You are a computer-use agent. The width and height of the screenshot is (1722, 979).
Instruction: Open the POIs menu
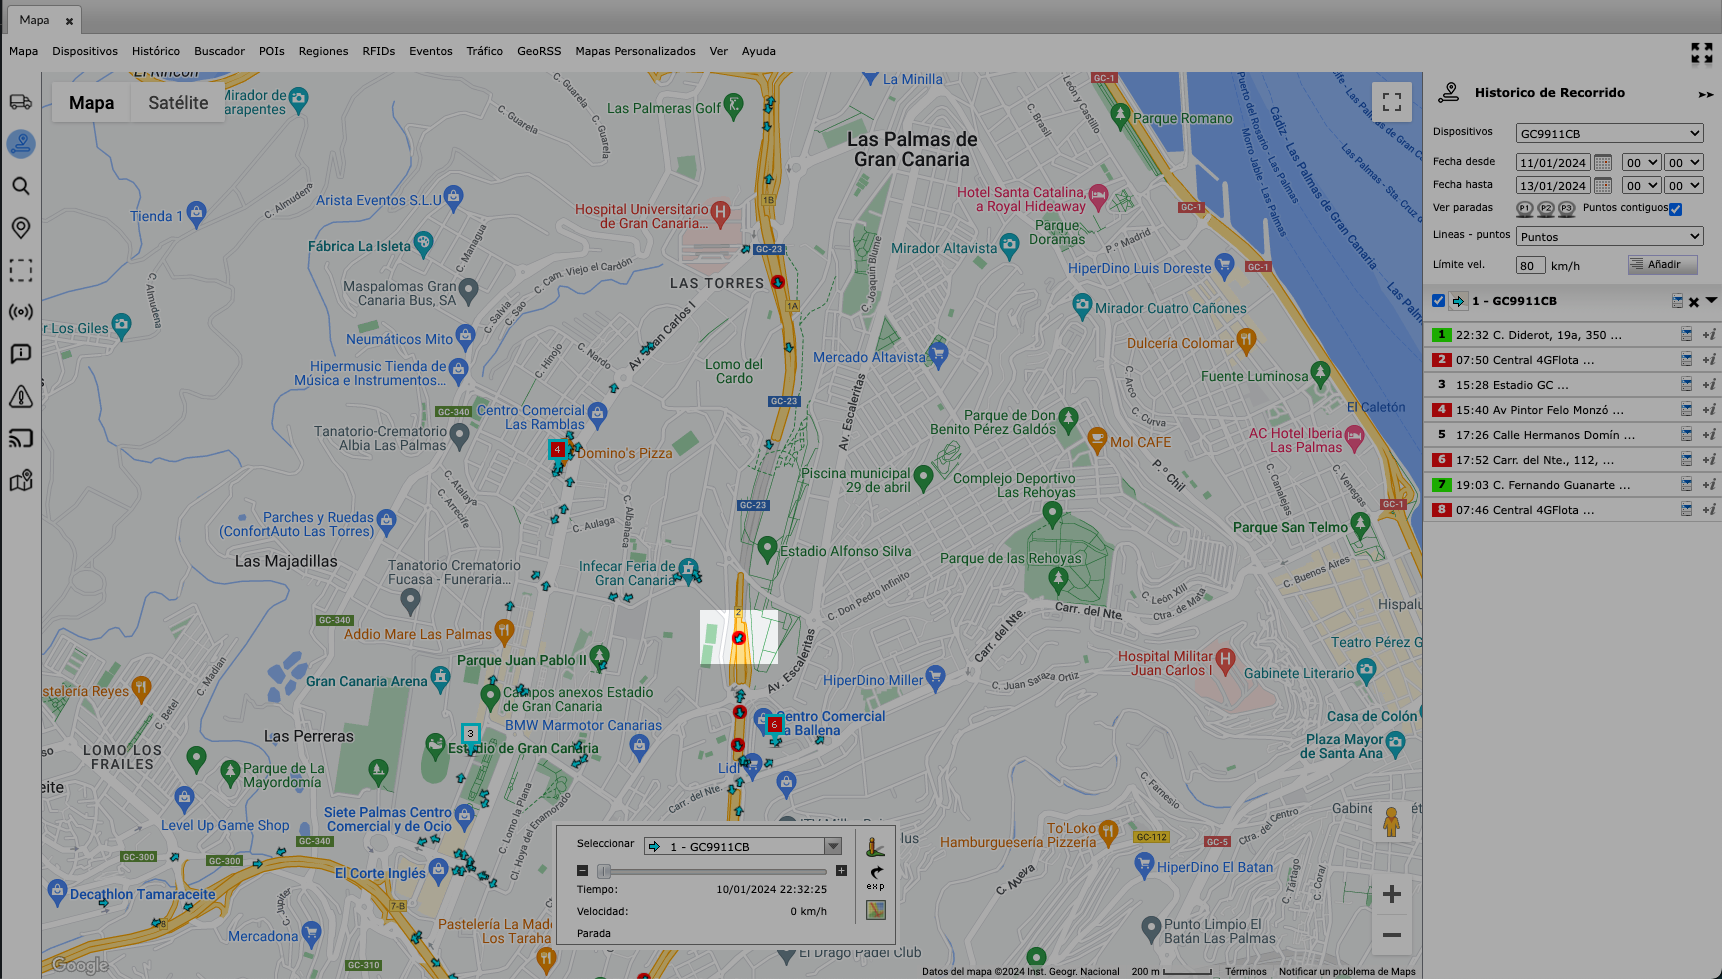pos(271,51)
